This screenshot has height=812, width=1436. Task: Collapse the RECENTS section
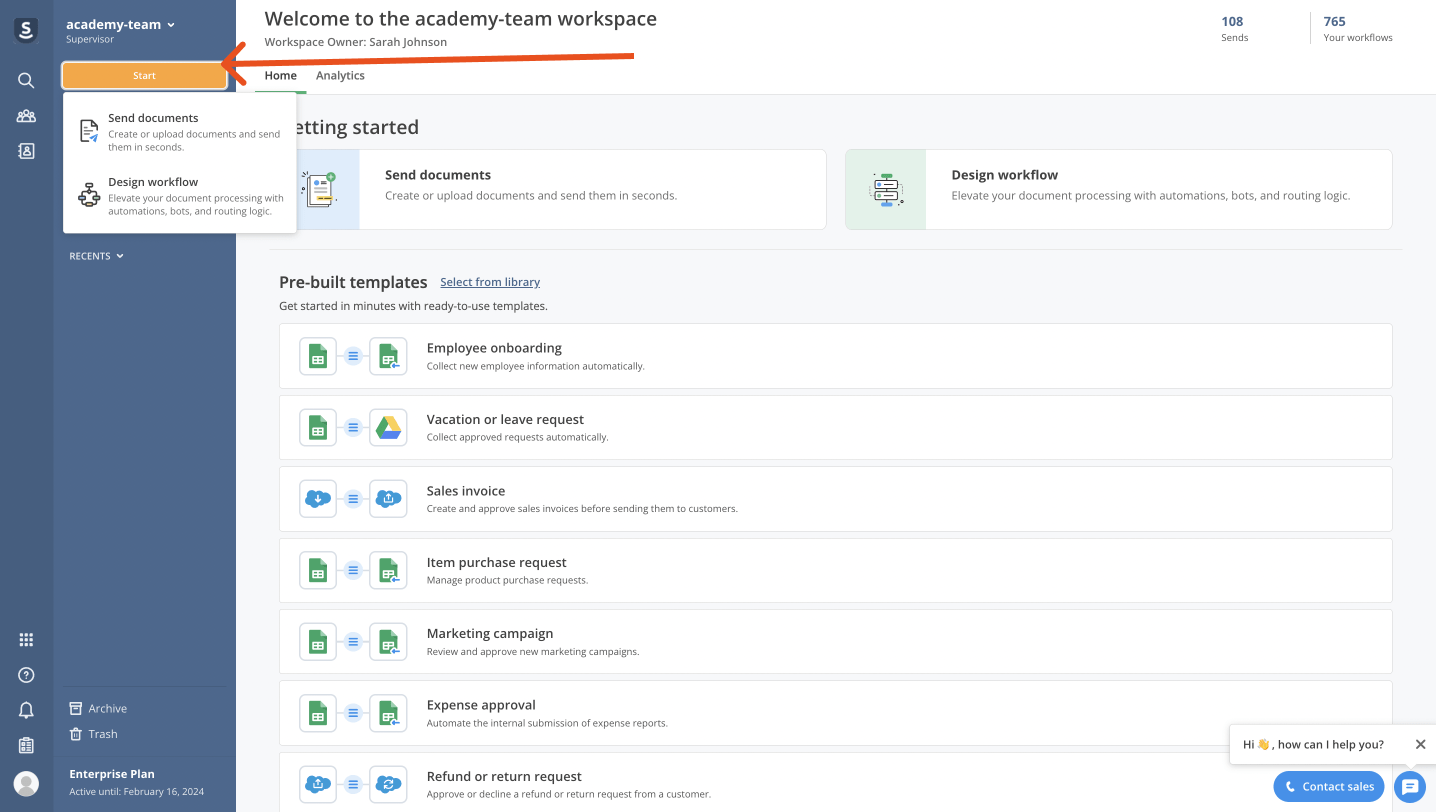pos(95,255)
